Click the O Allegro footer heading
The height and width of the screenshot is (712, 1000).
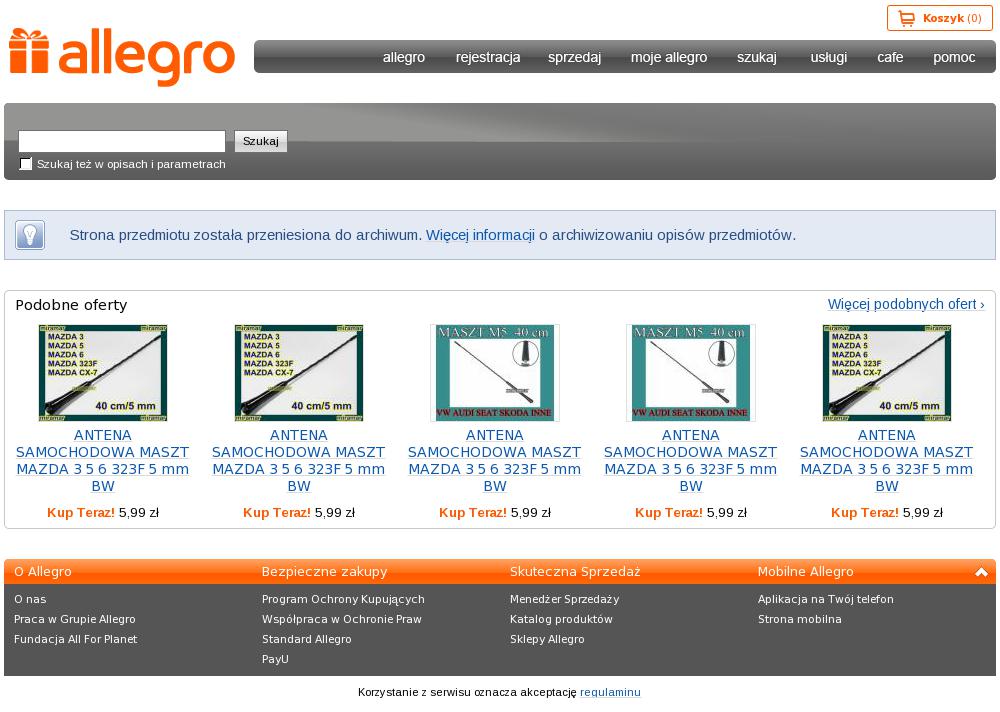coord(43,572)
